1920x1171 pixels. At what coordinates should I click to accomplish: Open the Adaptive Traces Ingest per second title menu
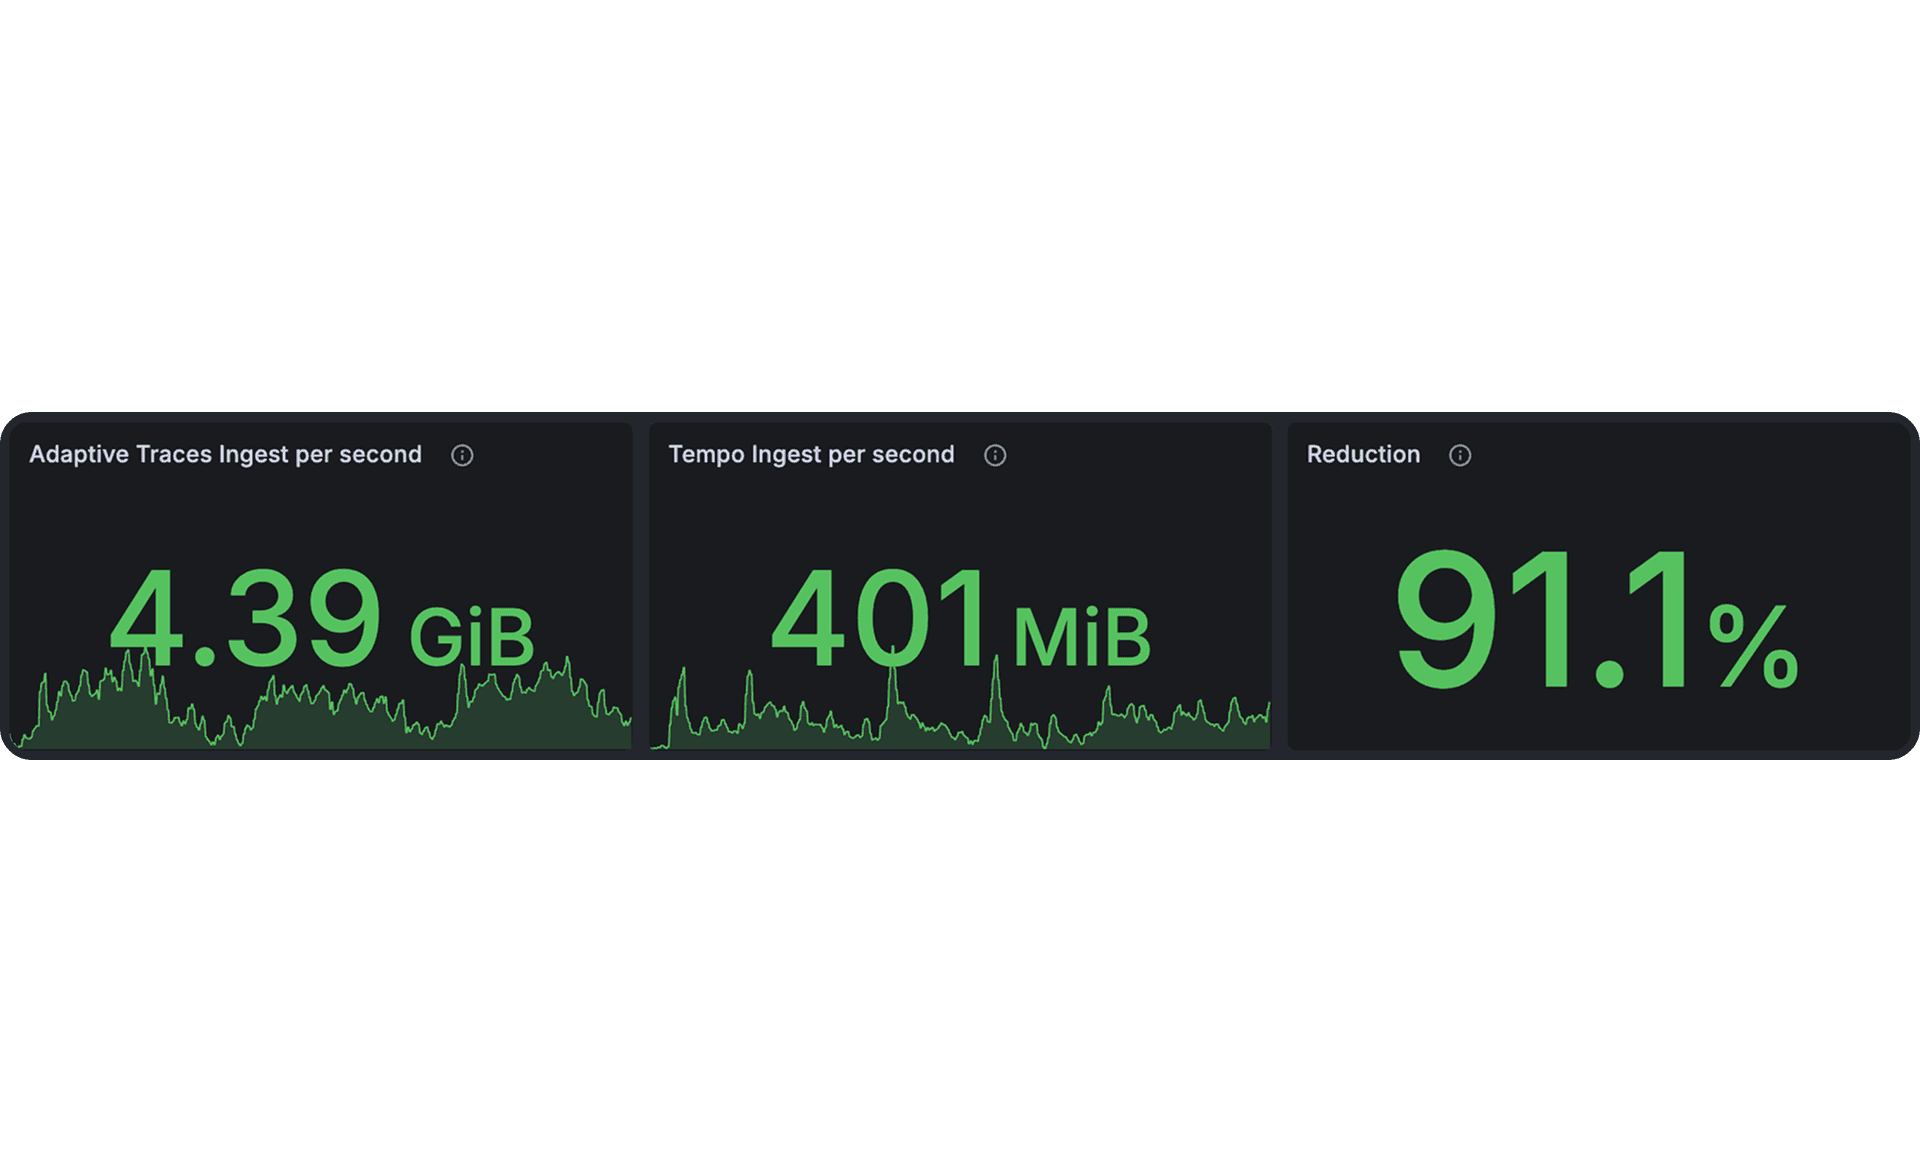click(225, 455)
